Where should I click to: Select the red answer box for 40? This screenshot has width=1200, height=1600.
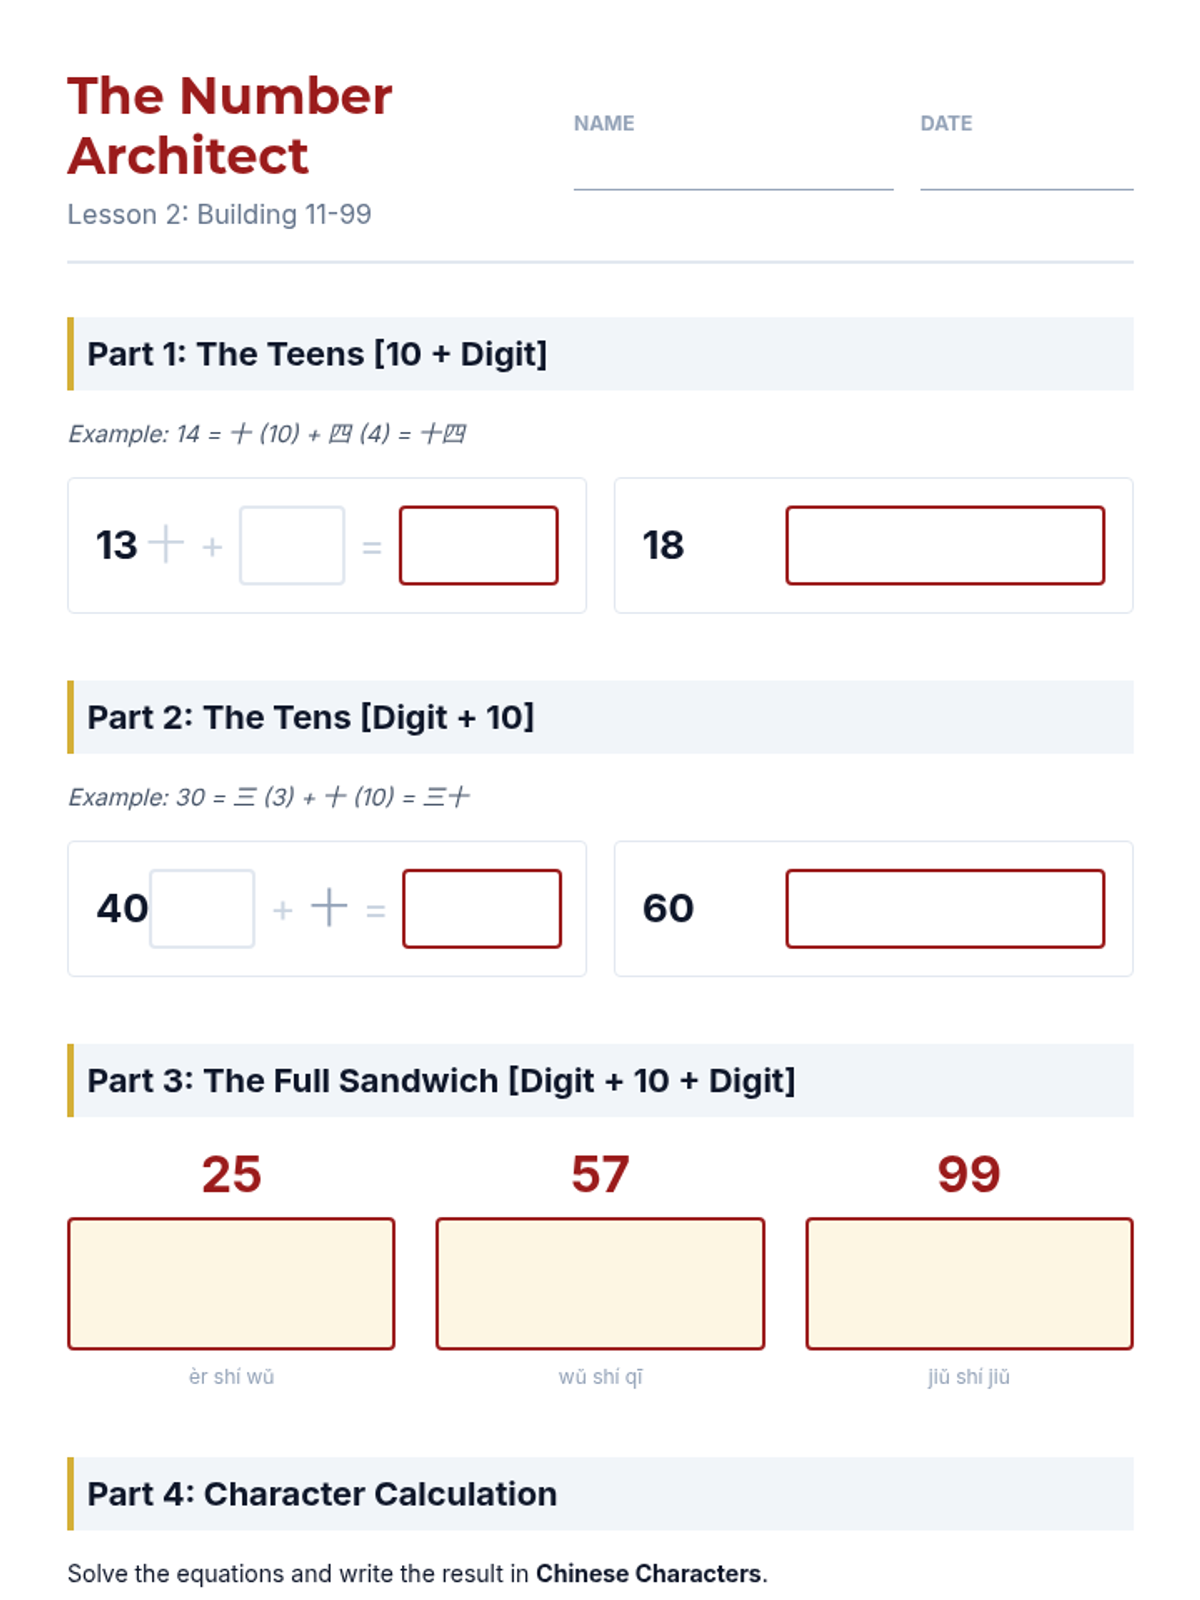click(482, 908)
